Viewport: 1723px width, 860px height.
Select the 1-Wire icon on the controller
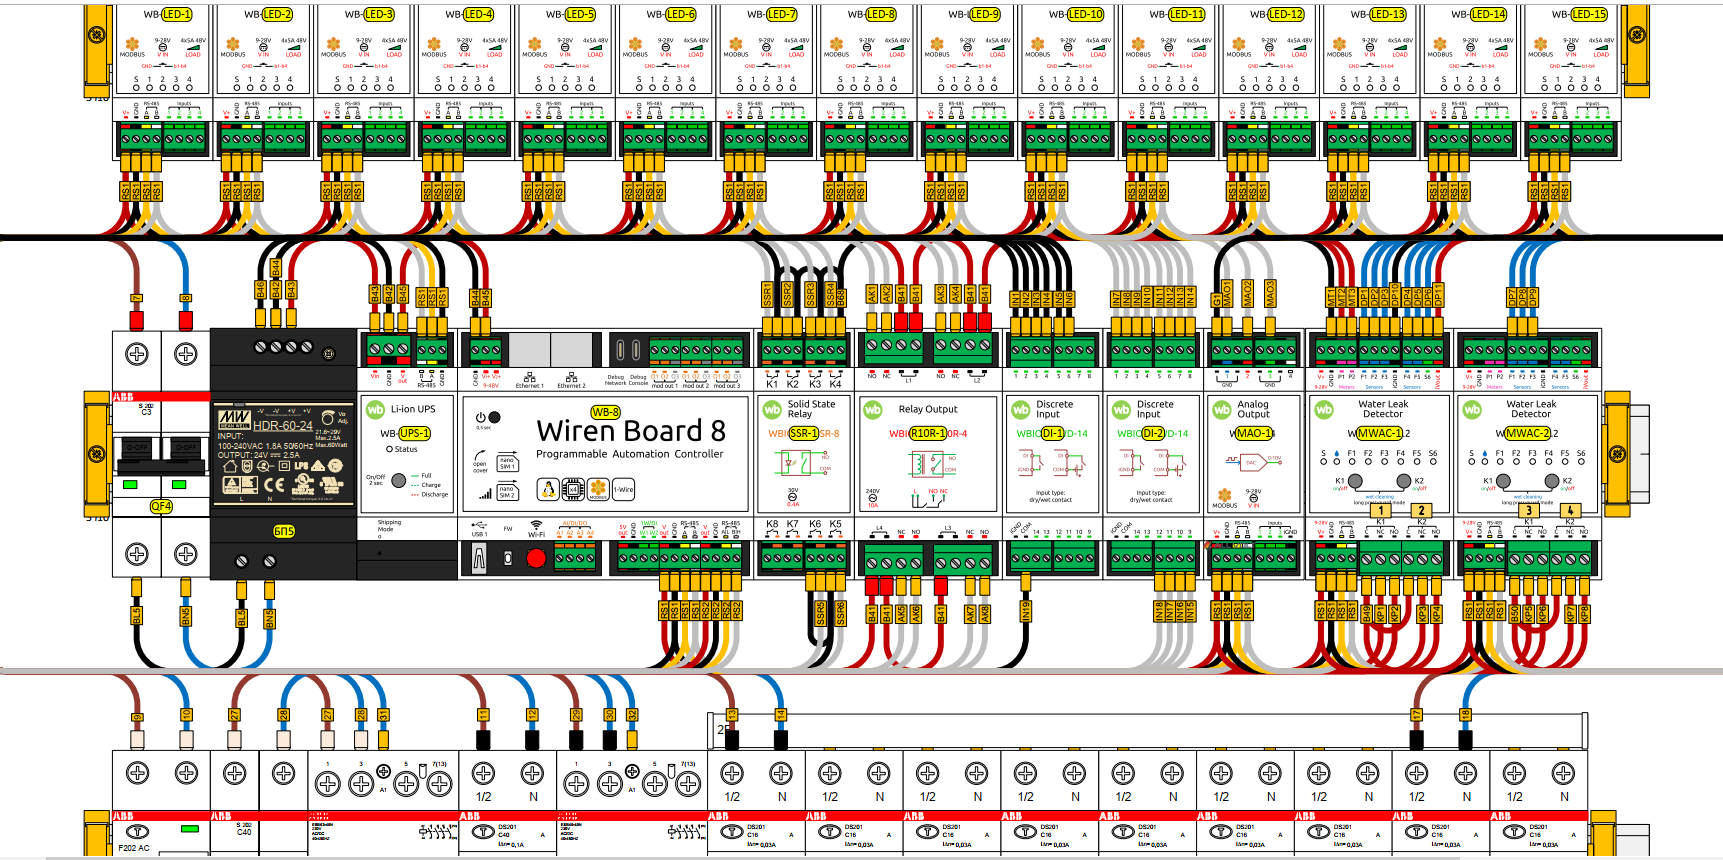tap(623, 489)
